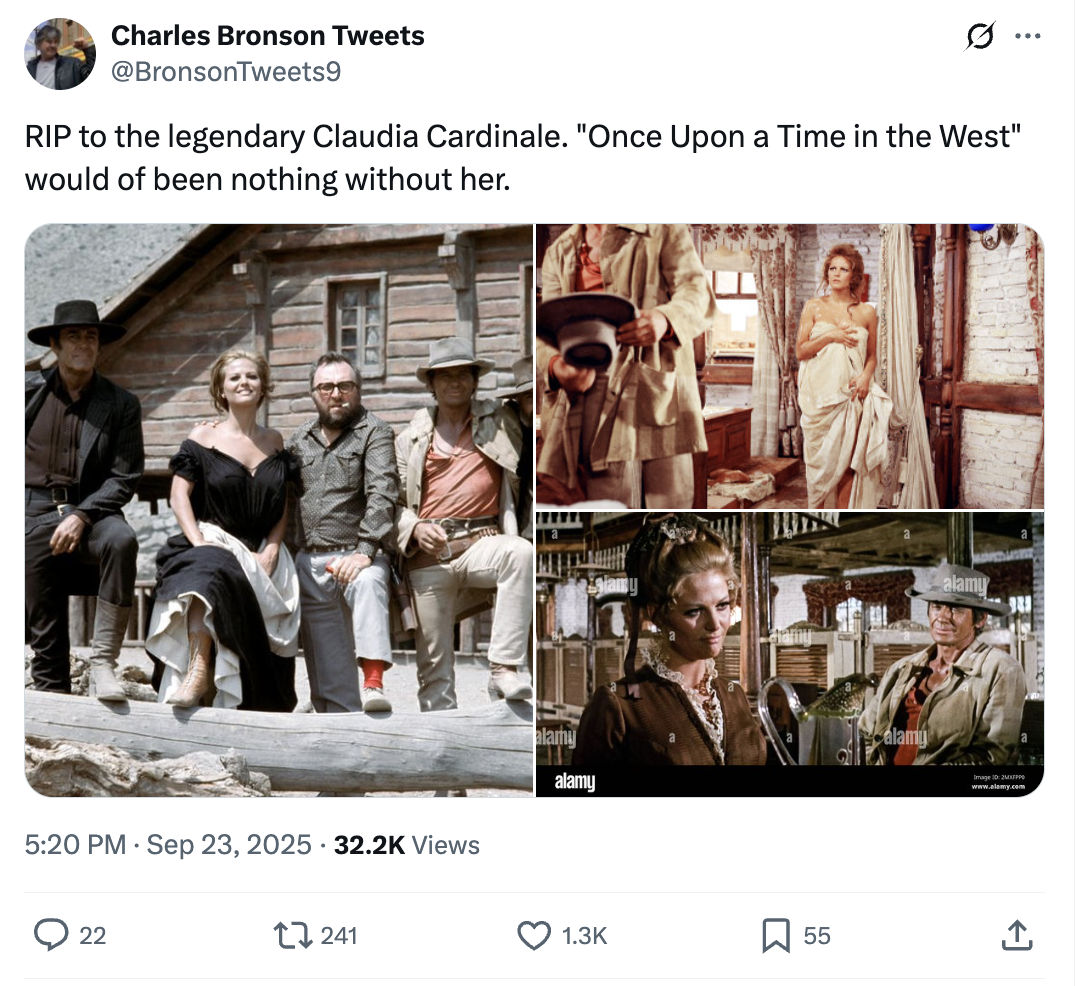Viewport: 1076px width, 986px height.
Task: Click the Charles Bronson Tweets display name
Action: pyautogui.click(x=267, y=36)
